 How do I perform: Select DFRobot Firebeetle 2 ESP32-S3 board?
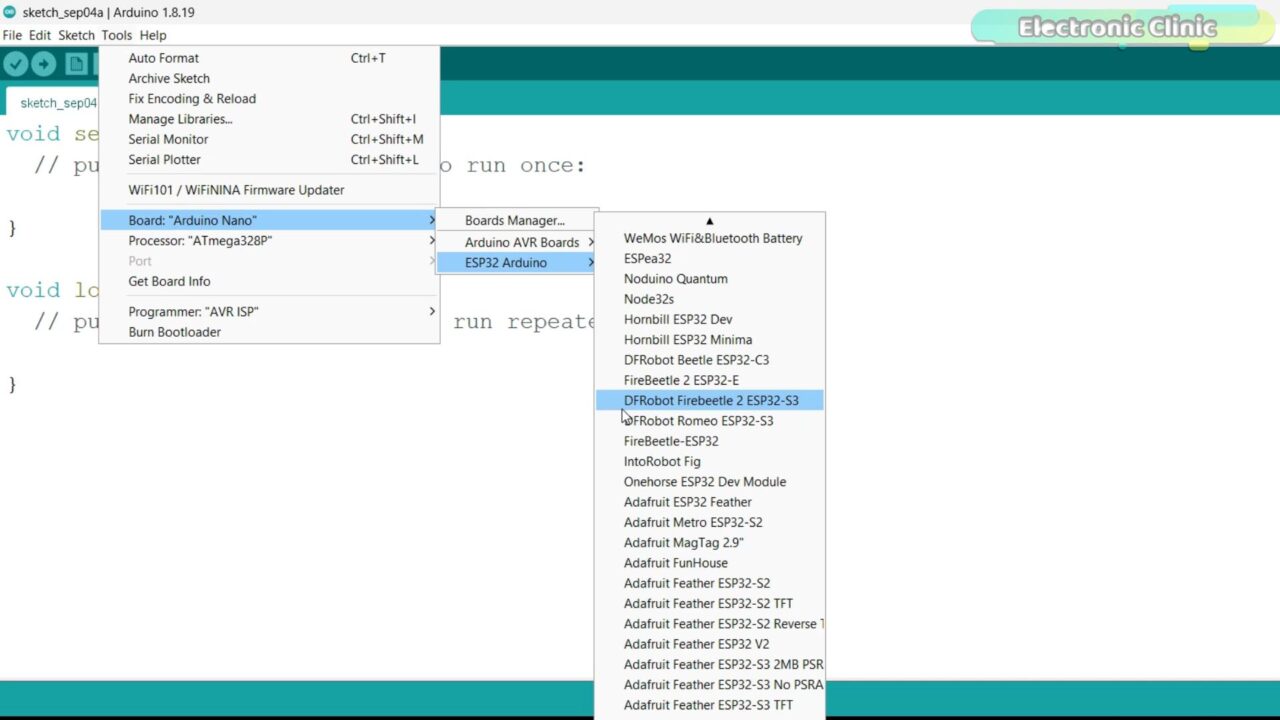click(710, 400)
